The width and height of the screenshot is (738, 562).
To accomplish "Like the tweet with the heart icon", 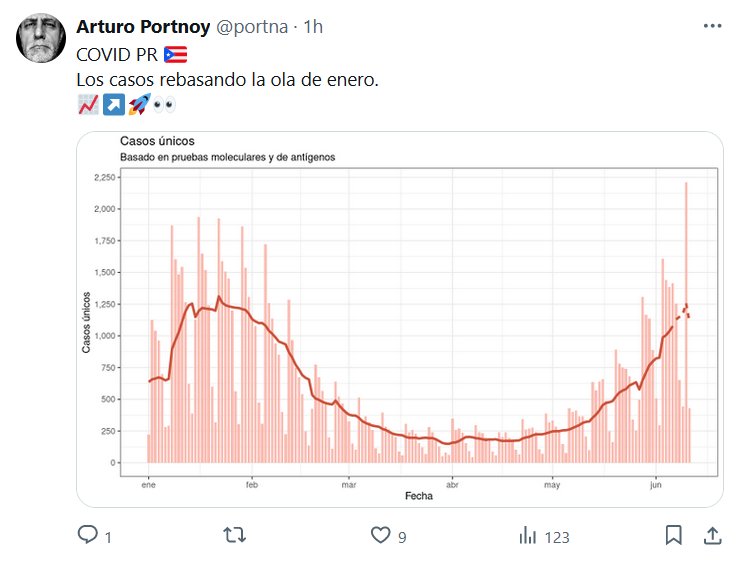I will point(380,536).
